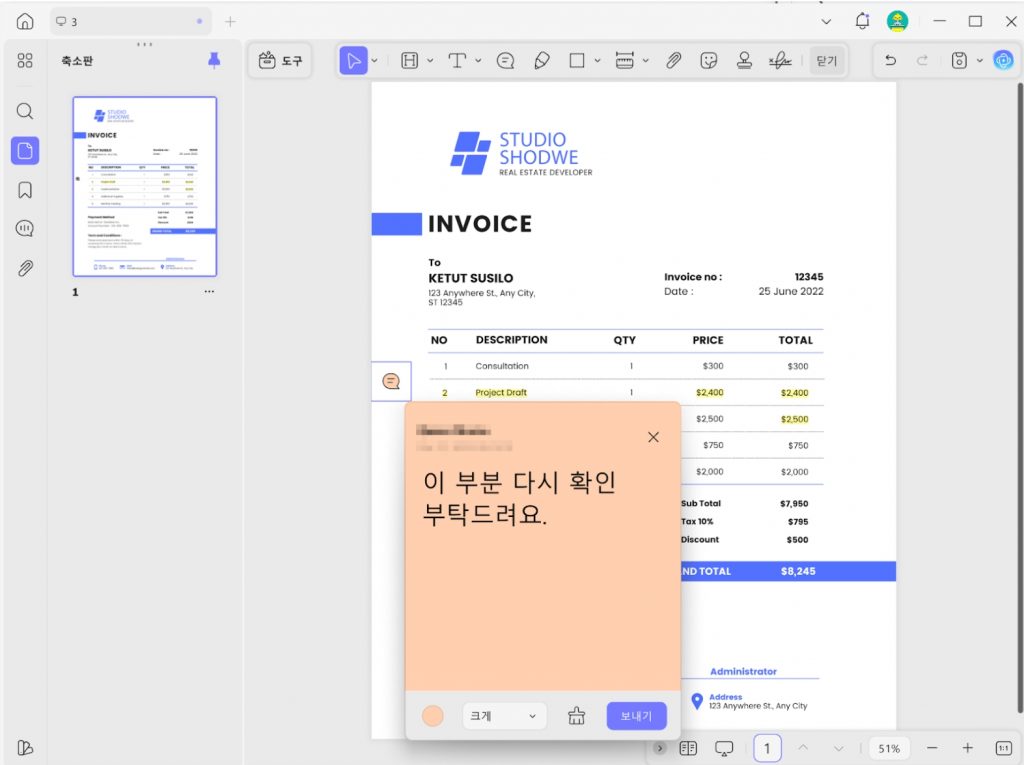The image size is (1024, 765).
Task: Open the notifications bell
Action: coord(862,21)
